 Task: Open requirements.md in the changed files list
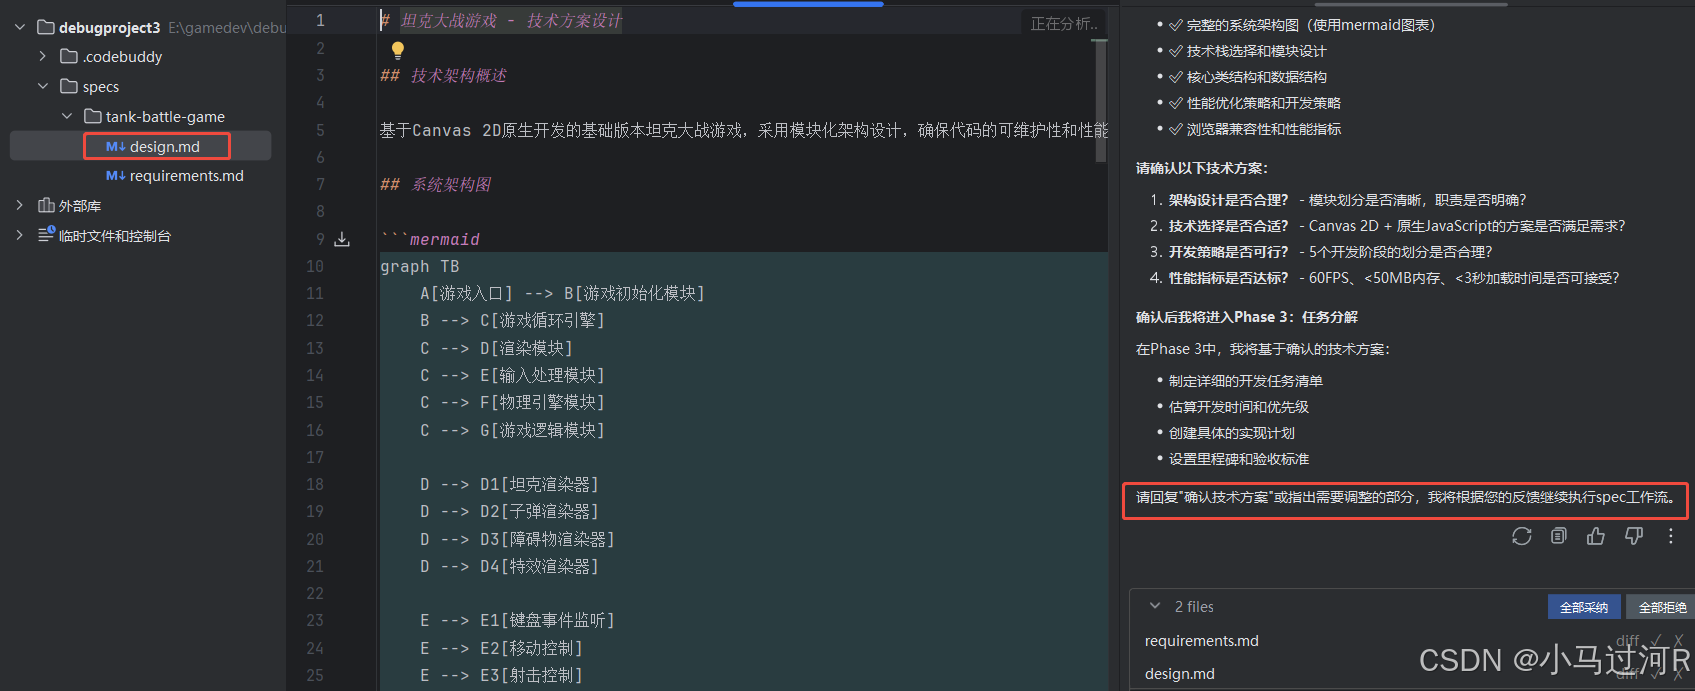pos(1201,641)
